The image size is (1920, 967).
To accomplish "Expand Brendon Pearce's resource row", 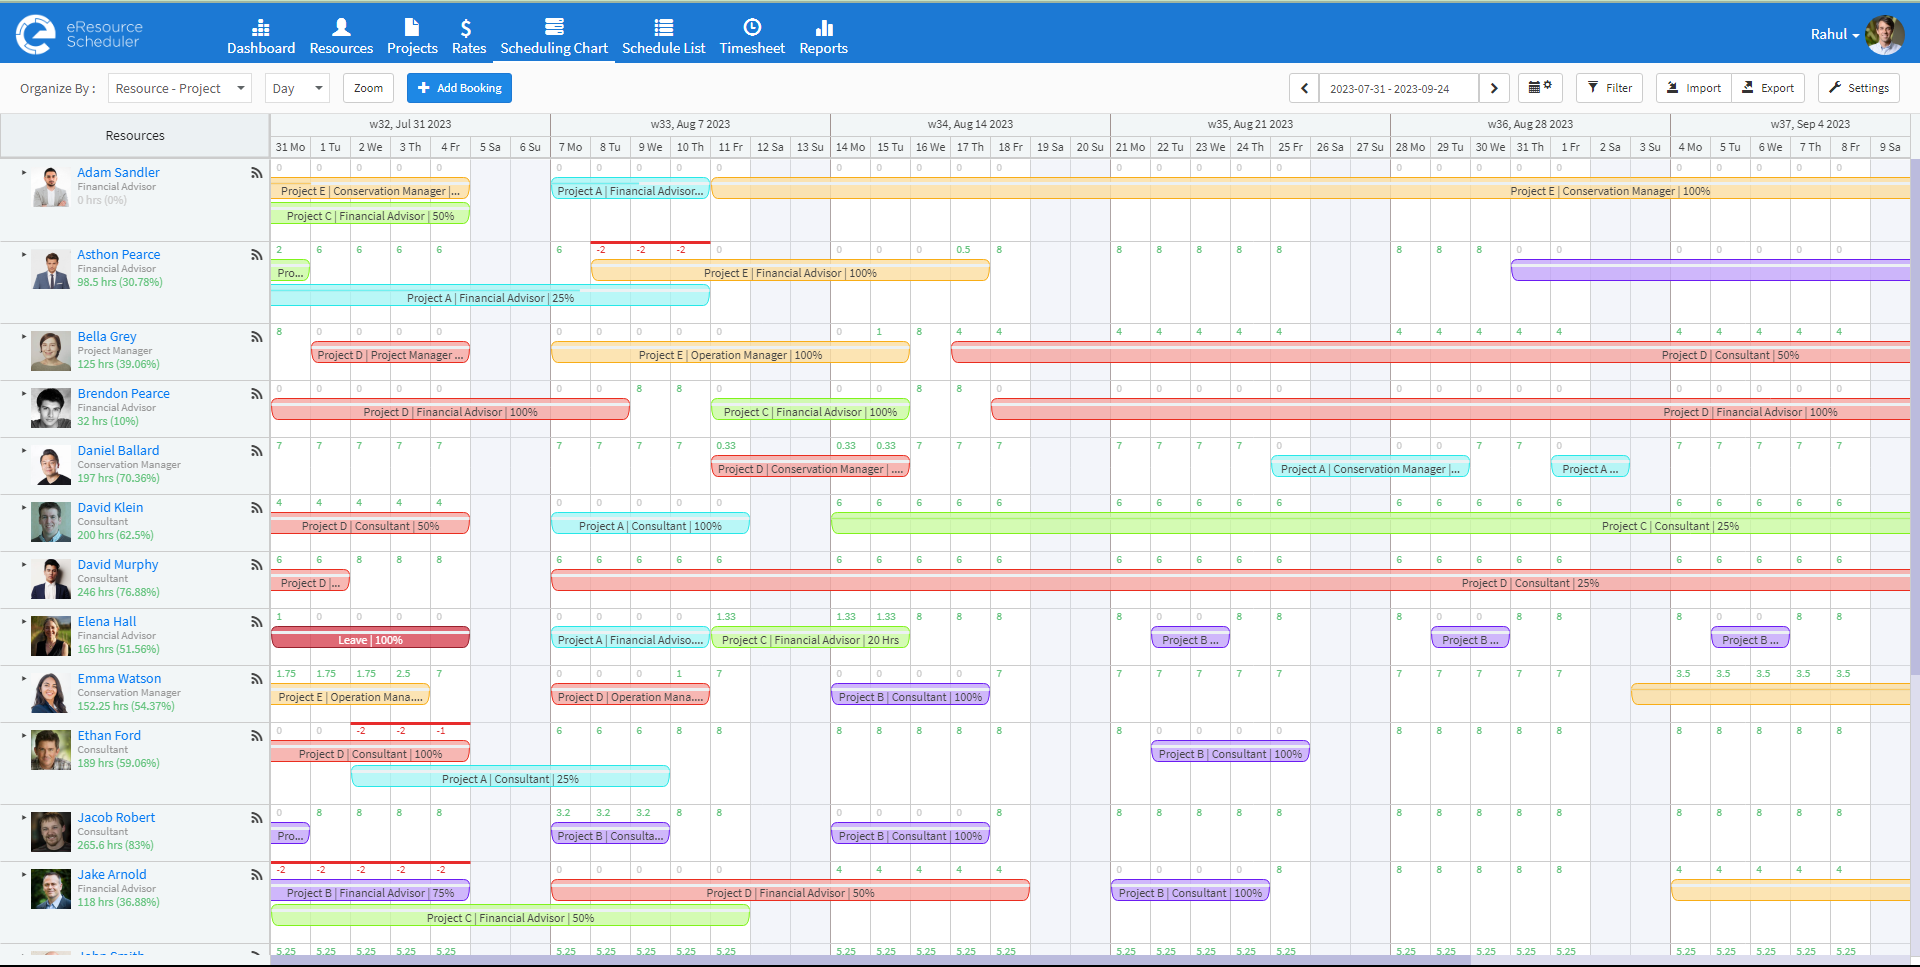I will (x=24, y=393).
